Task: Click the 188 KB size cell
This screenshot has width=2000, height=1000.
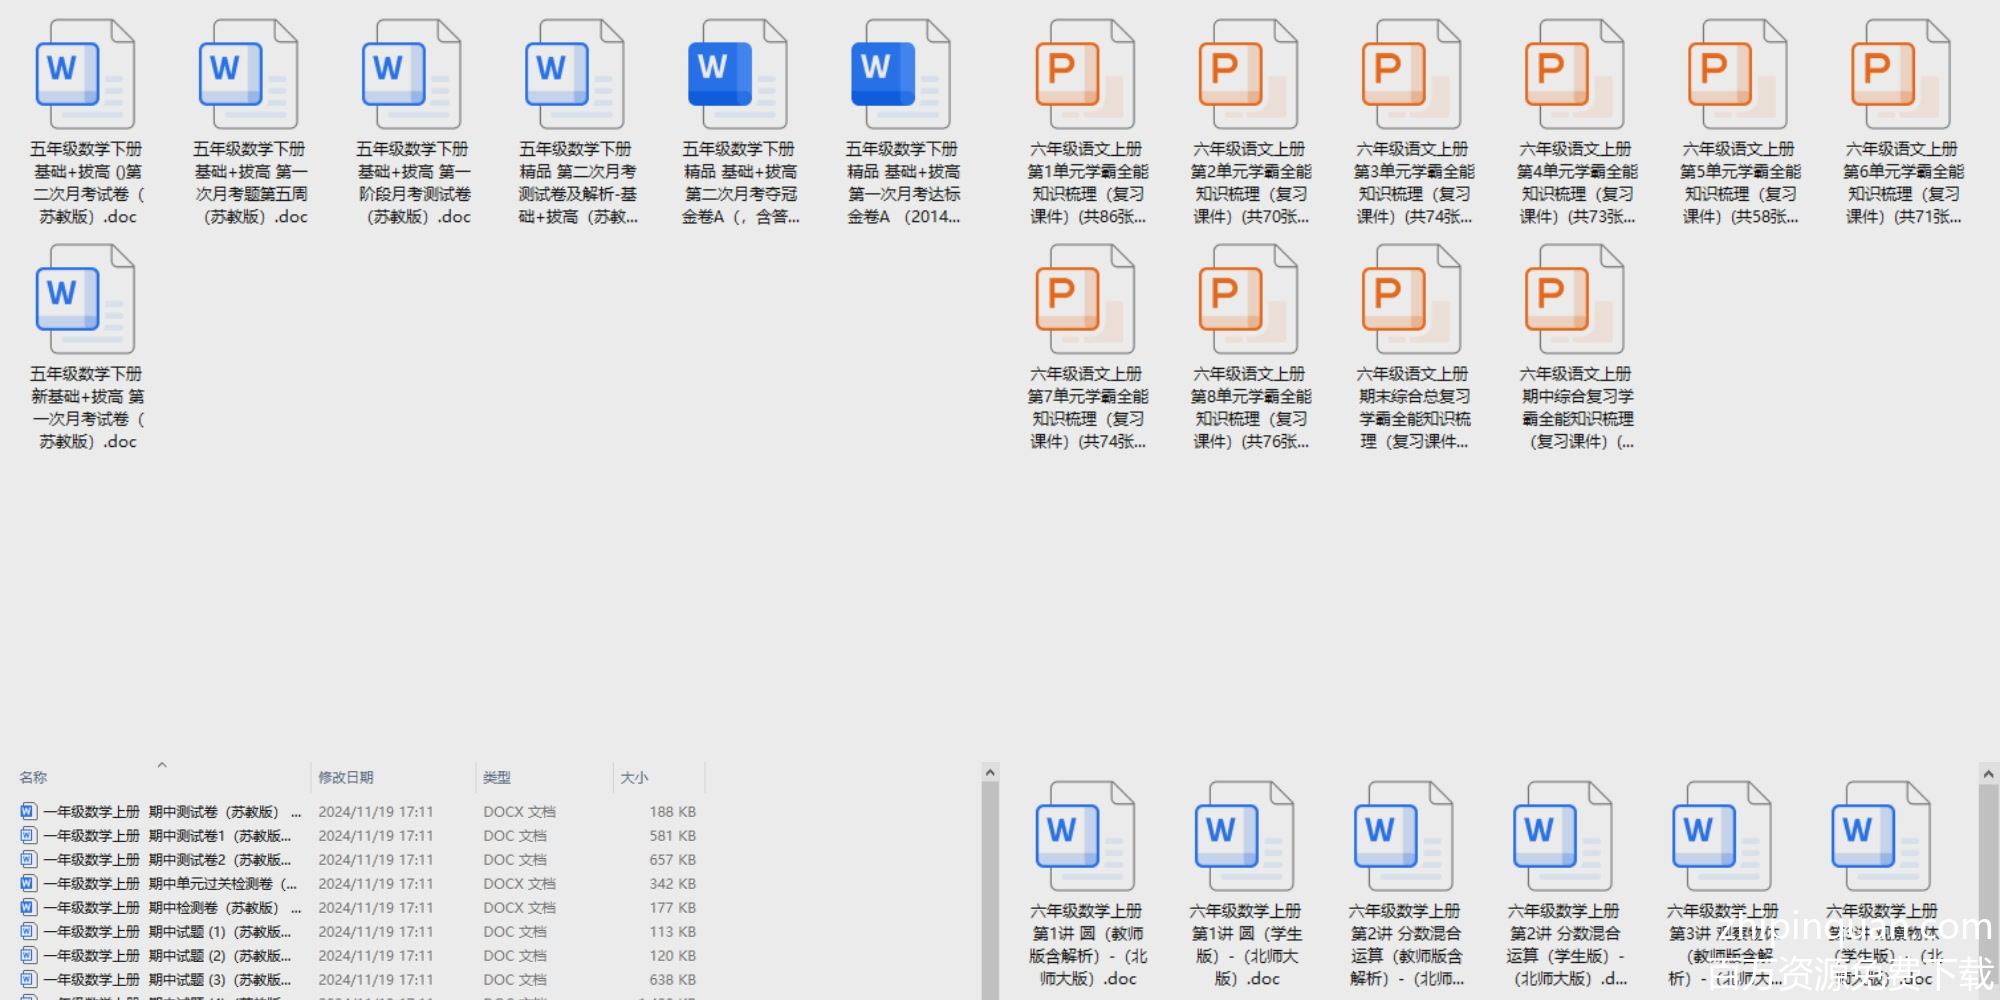Action: pyautogui.click(x=673, y=811)
